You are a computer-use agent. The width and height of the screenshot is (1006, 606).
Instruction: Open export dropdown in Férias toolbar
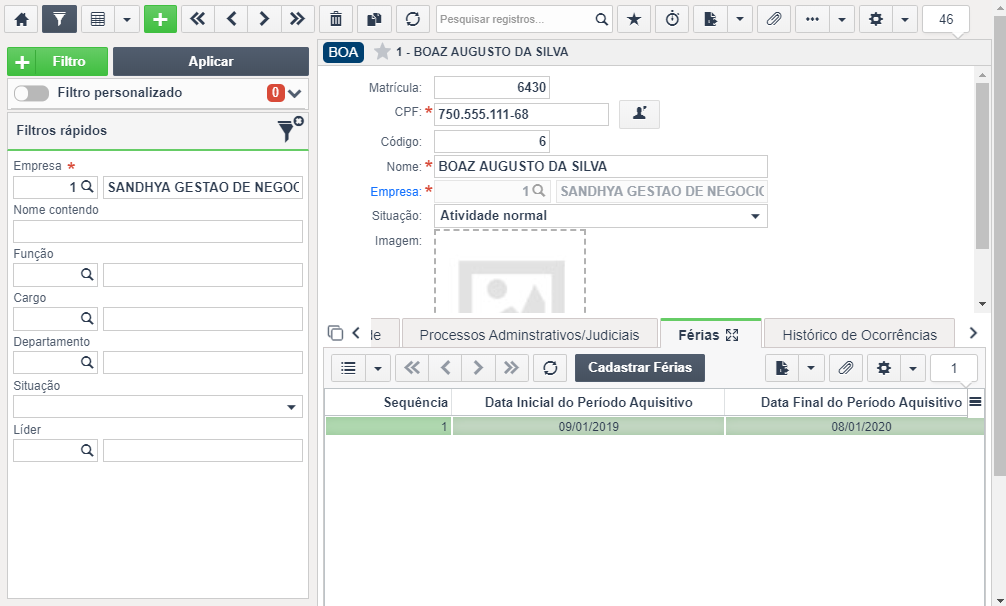[811, 368]
